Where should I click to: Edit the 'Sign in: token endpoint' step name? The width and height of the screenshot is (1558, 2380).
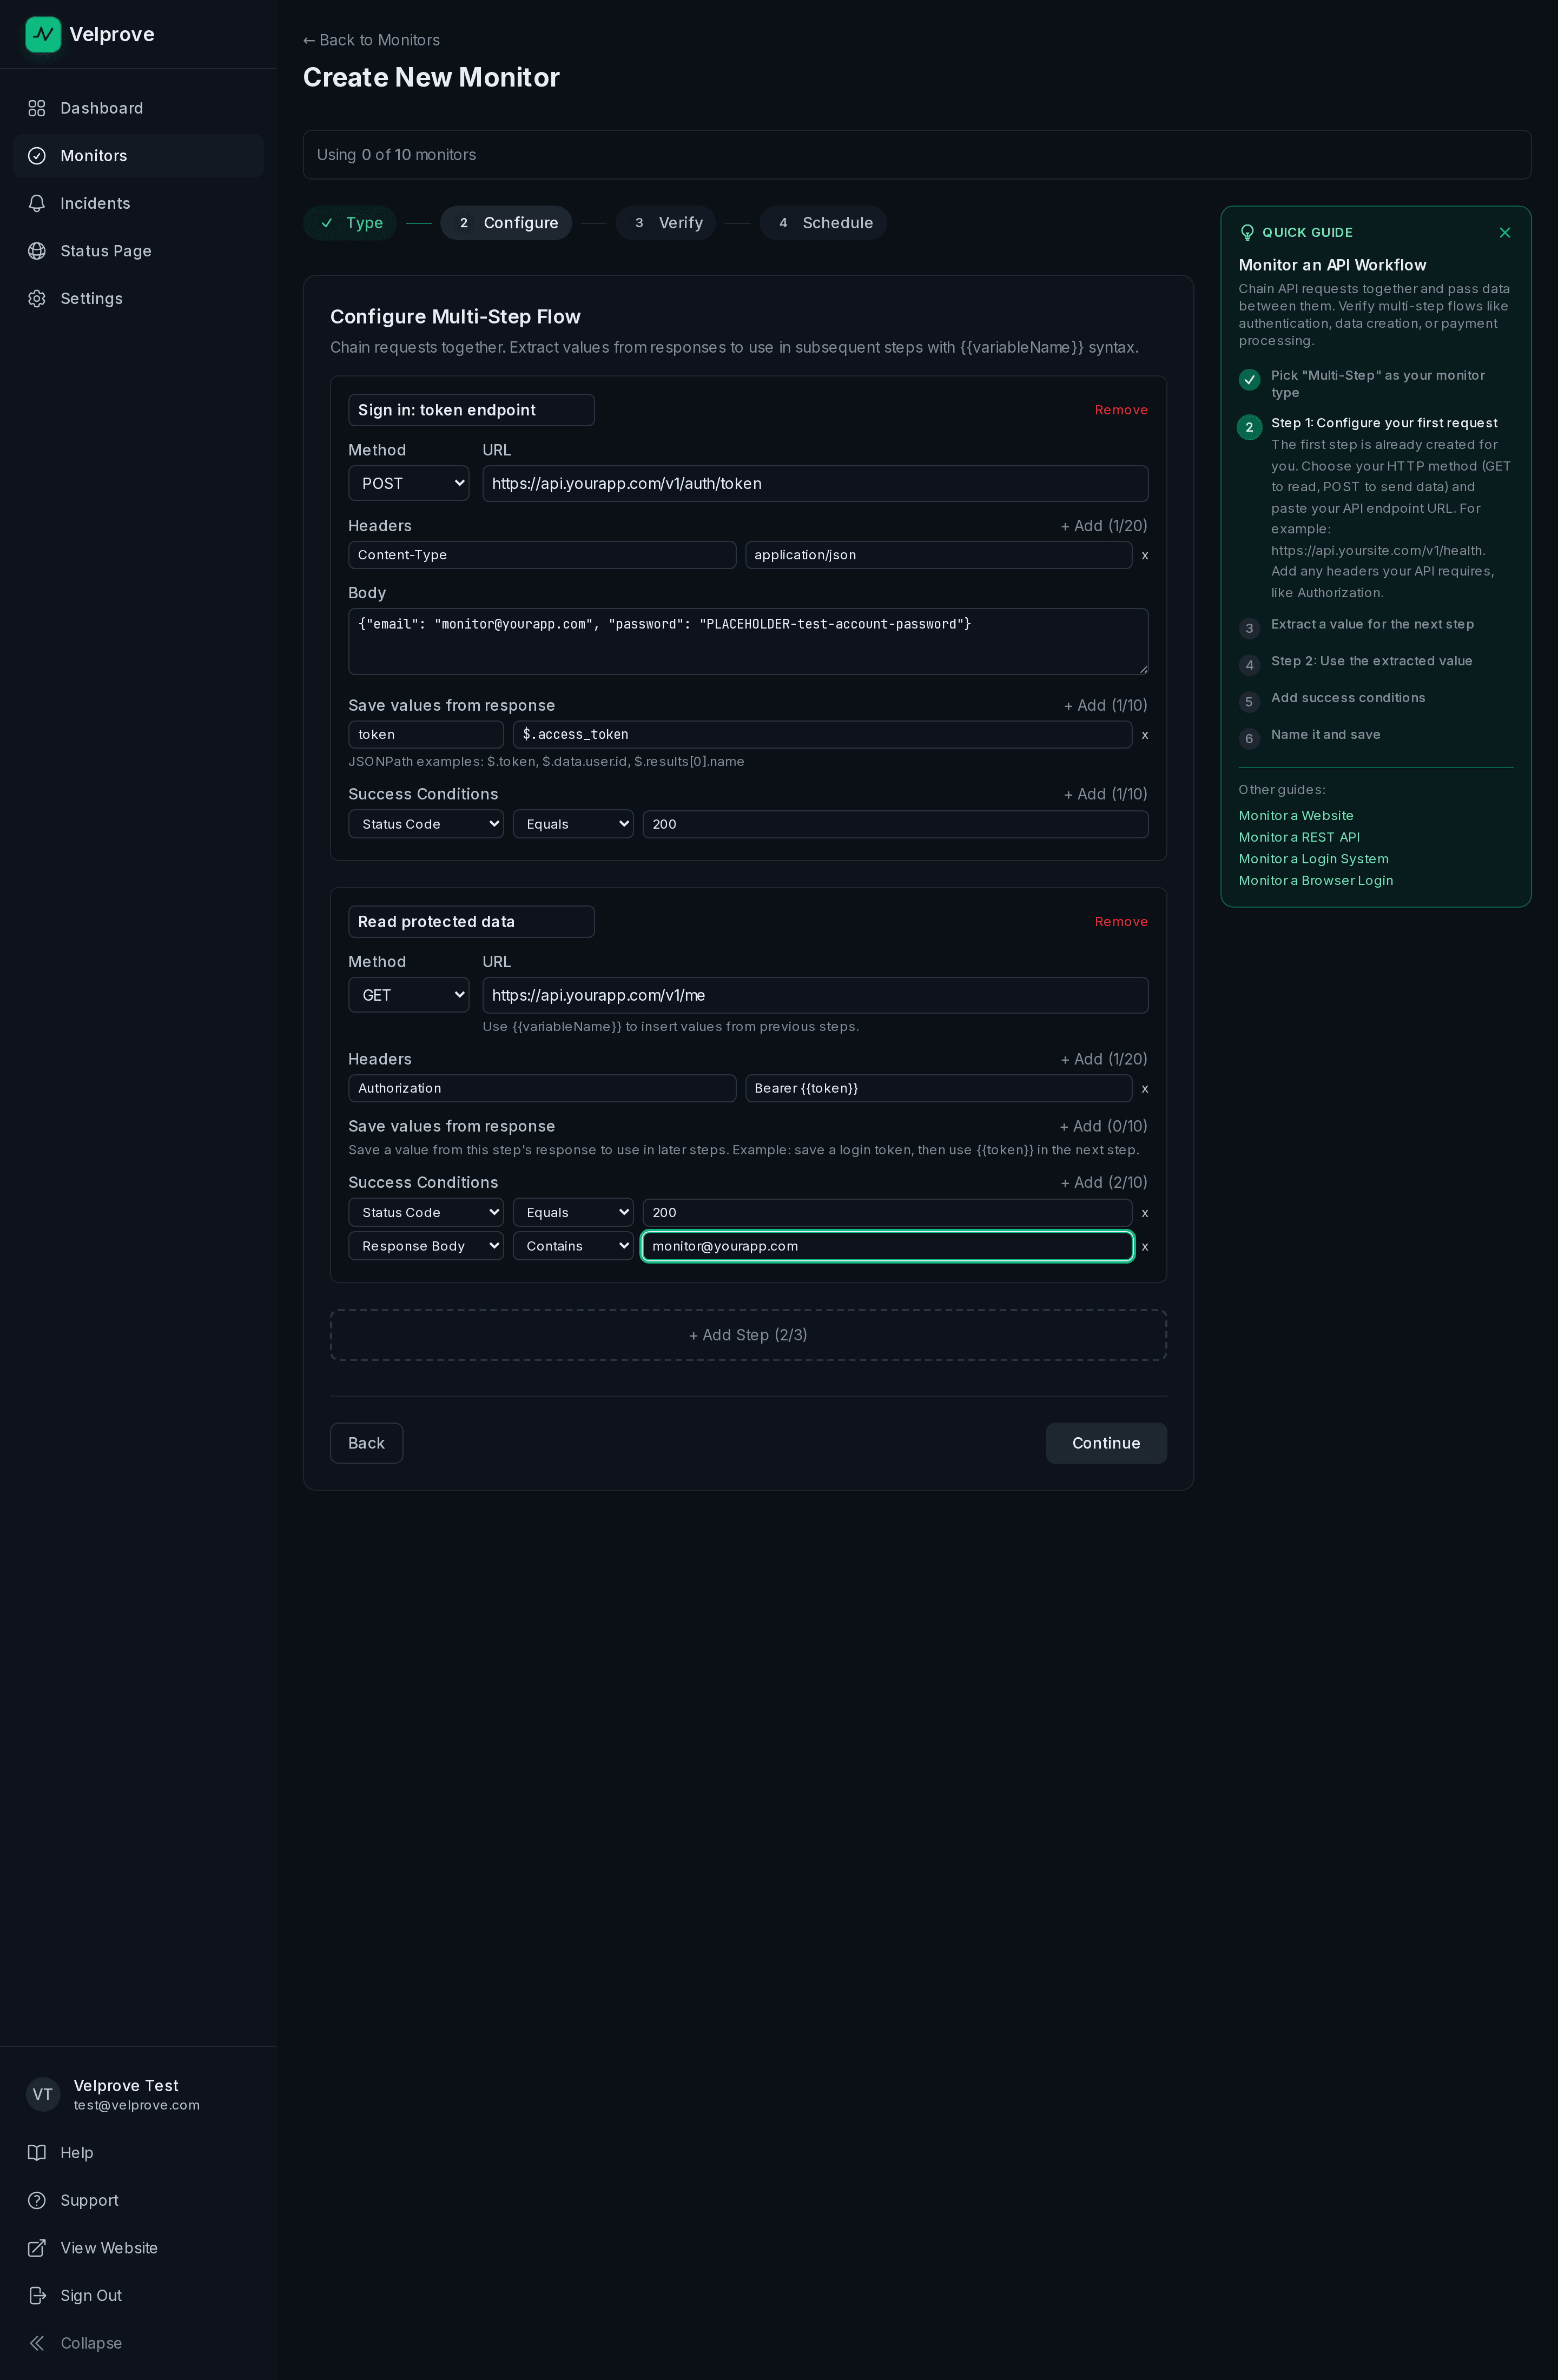471,410
